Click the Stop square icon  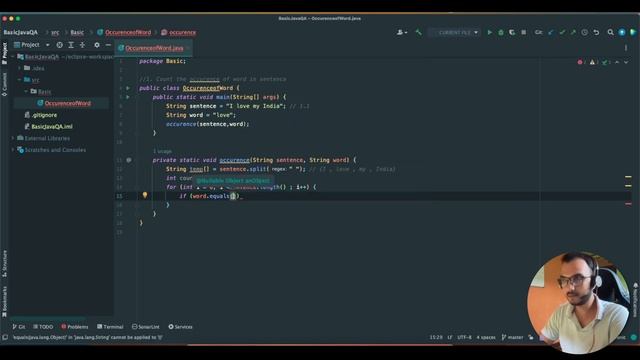tap(523, 32)
